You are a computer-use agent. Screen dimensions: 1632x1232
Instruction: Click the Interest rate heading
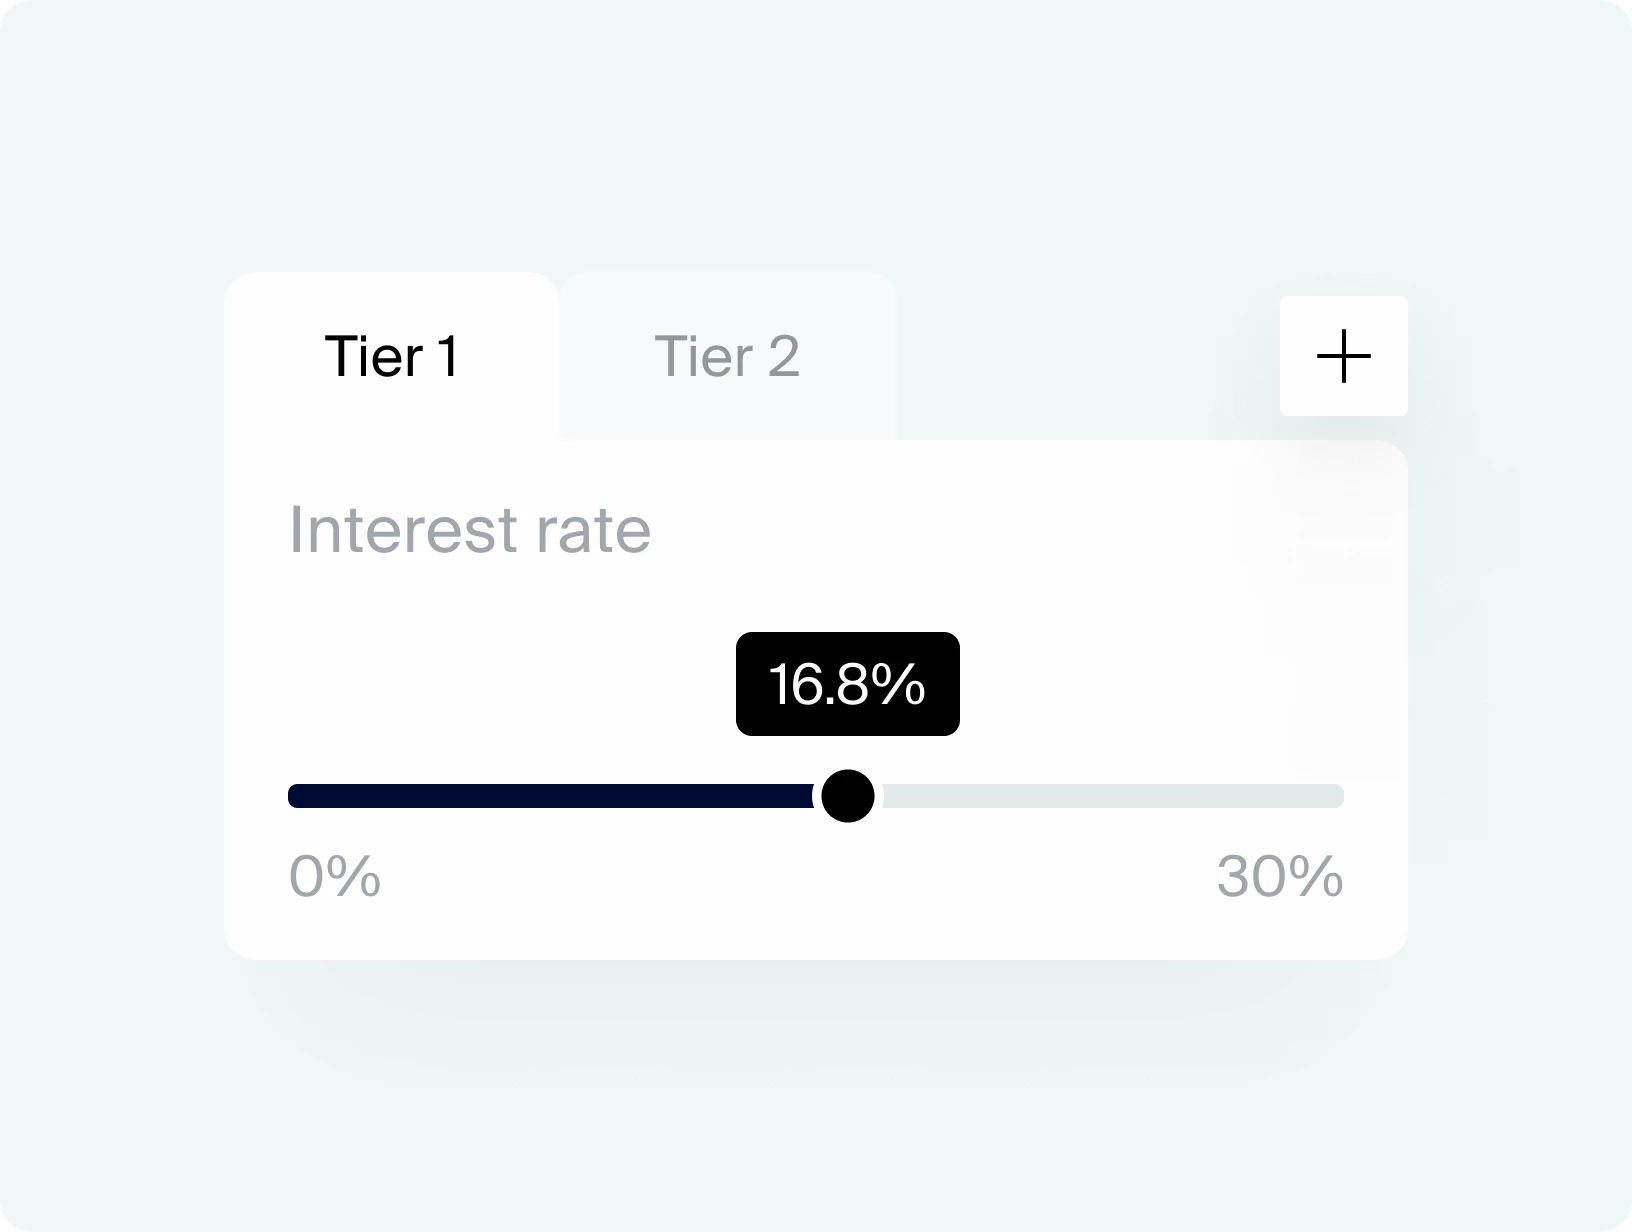click(x=470, y=530)
